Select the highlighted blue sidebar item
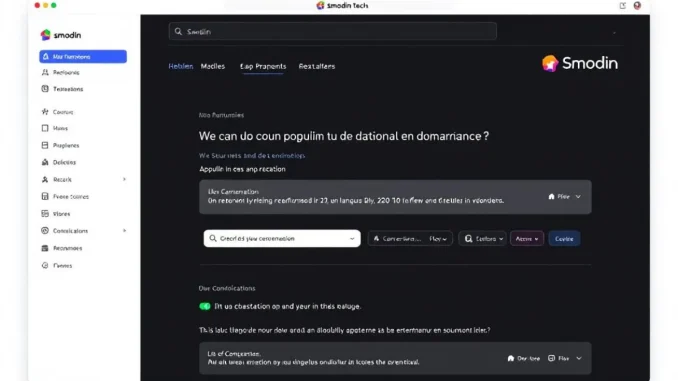Screen dimensions: 678x381 83,57
